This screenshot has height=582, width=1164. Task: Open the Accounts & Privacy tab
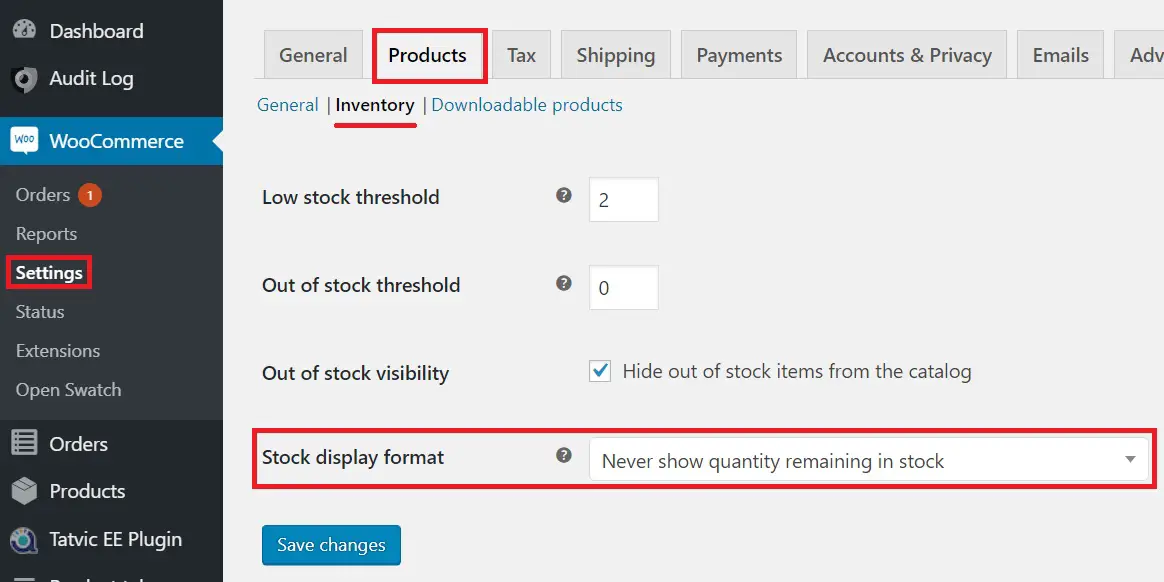click(x=907, y=54)
